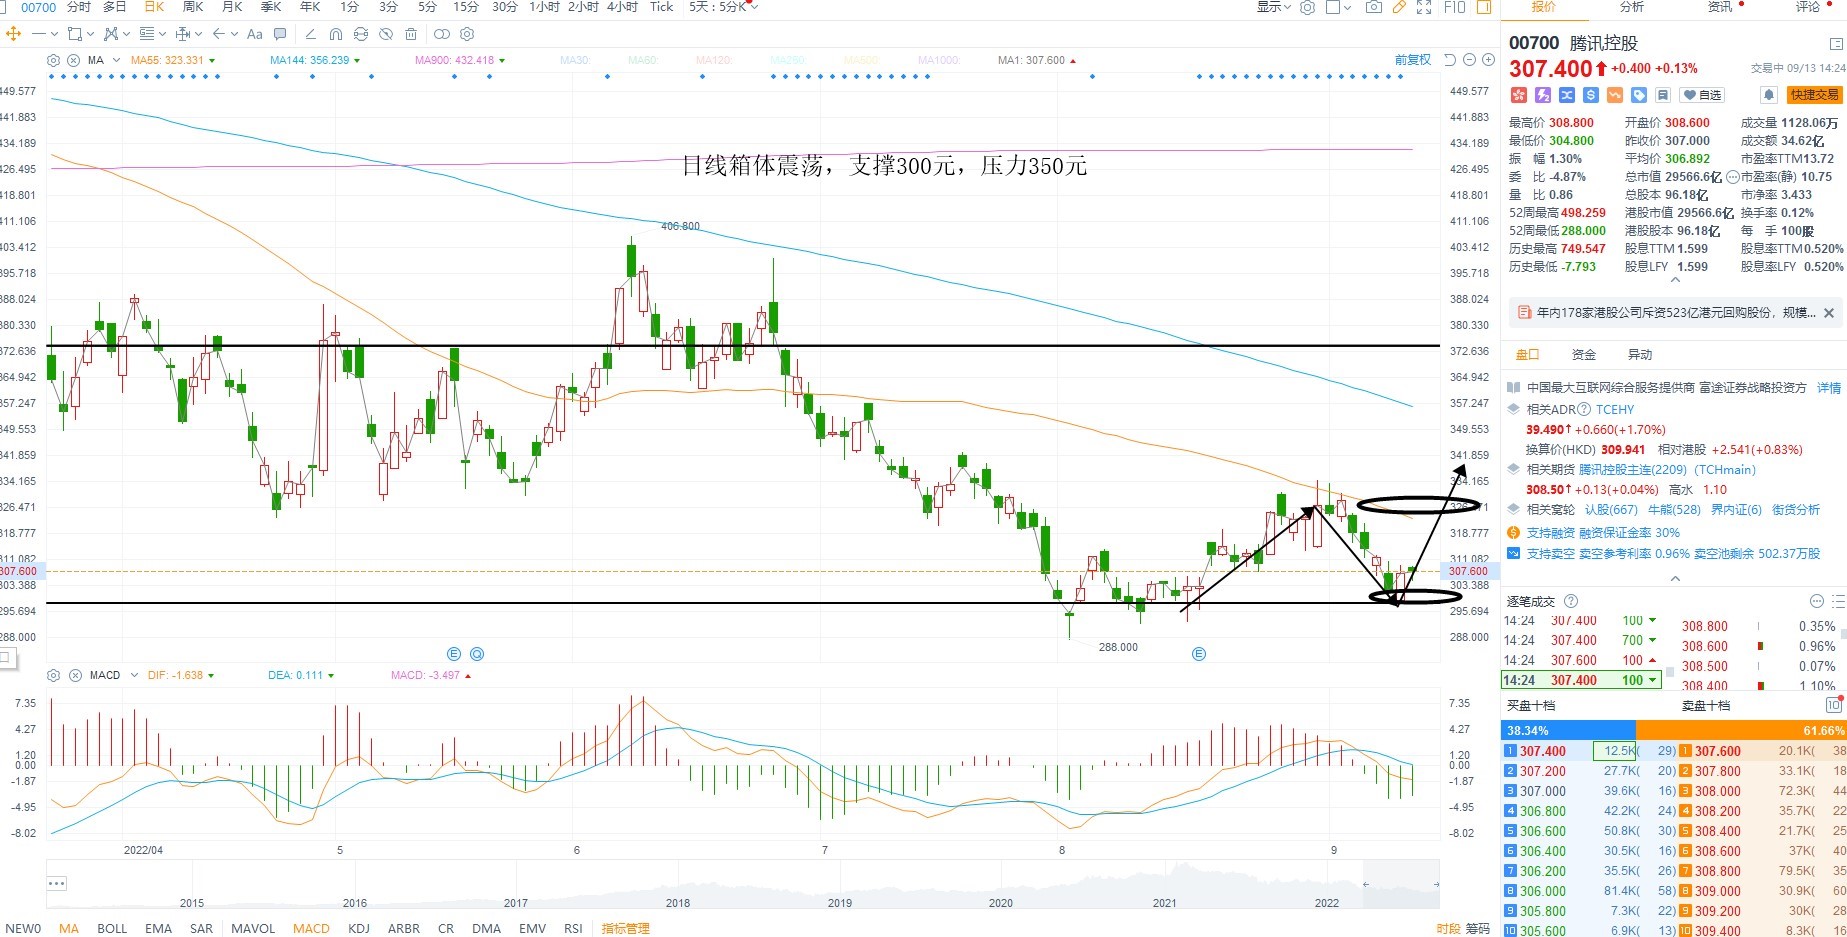Open MA indicator settings gear
Viewport: 1847px width, 937px height.
pos(53,60)
